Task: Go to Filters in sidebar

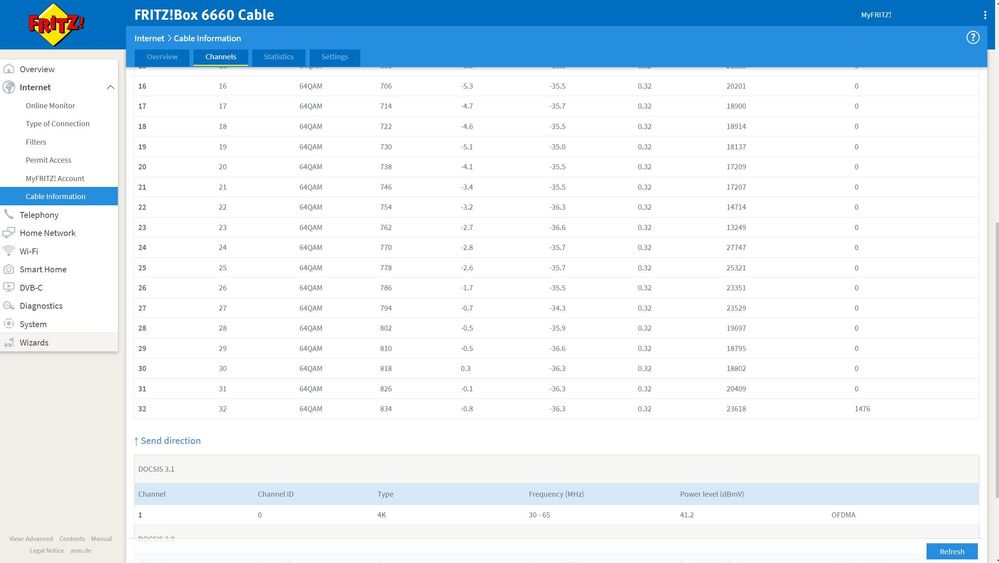Action: pyautogui.click(x=36, y=142)
